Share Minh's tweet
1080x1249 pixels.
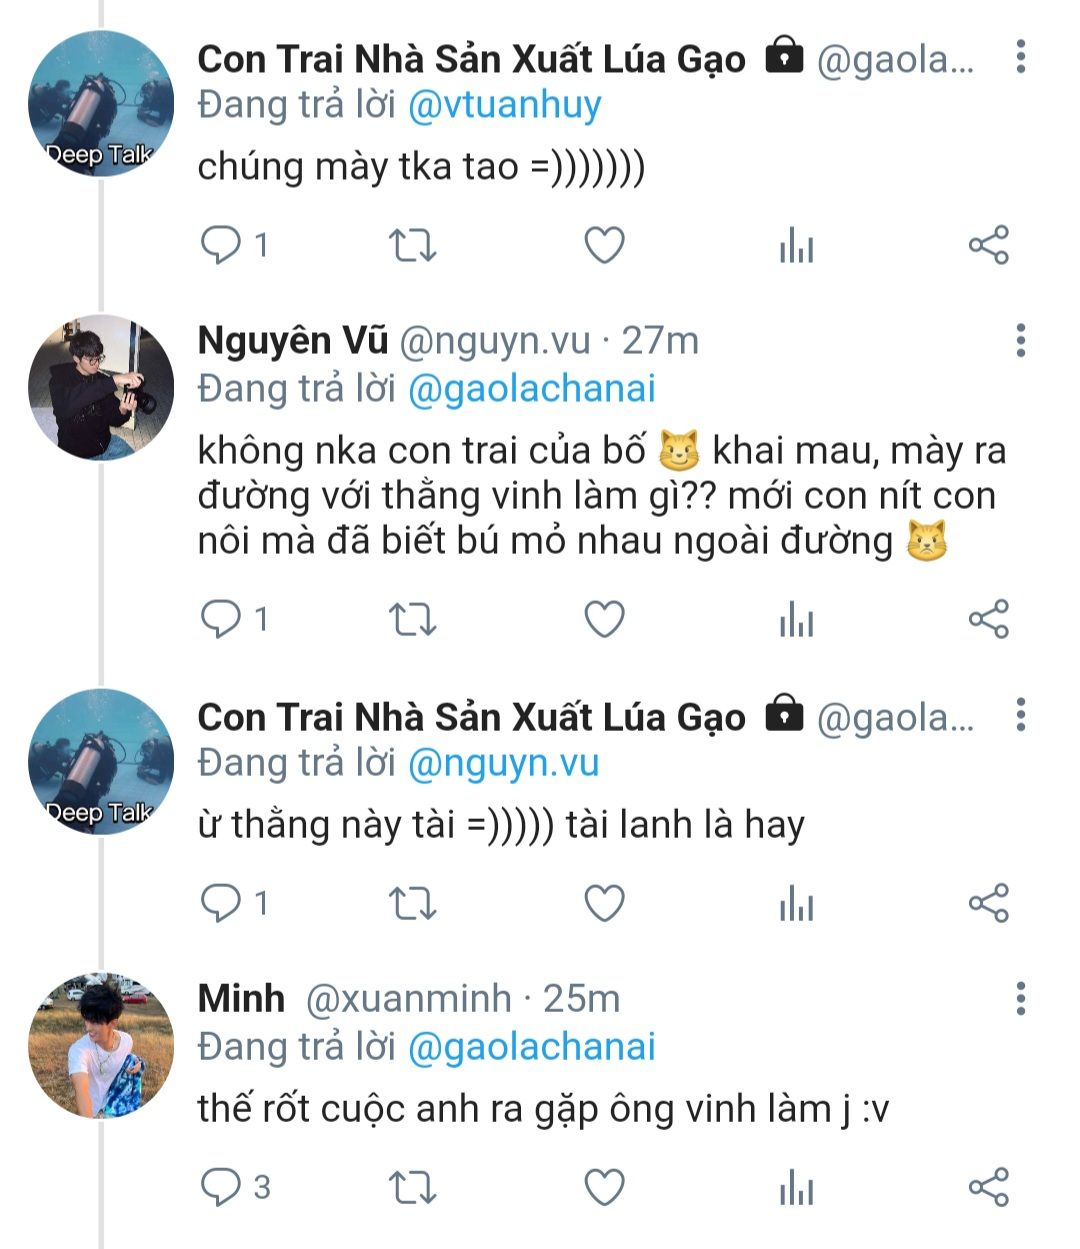[989, 1187]
